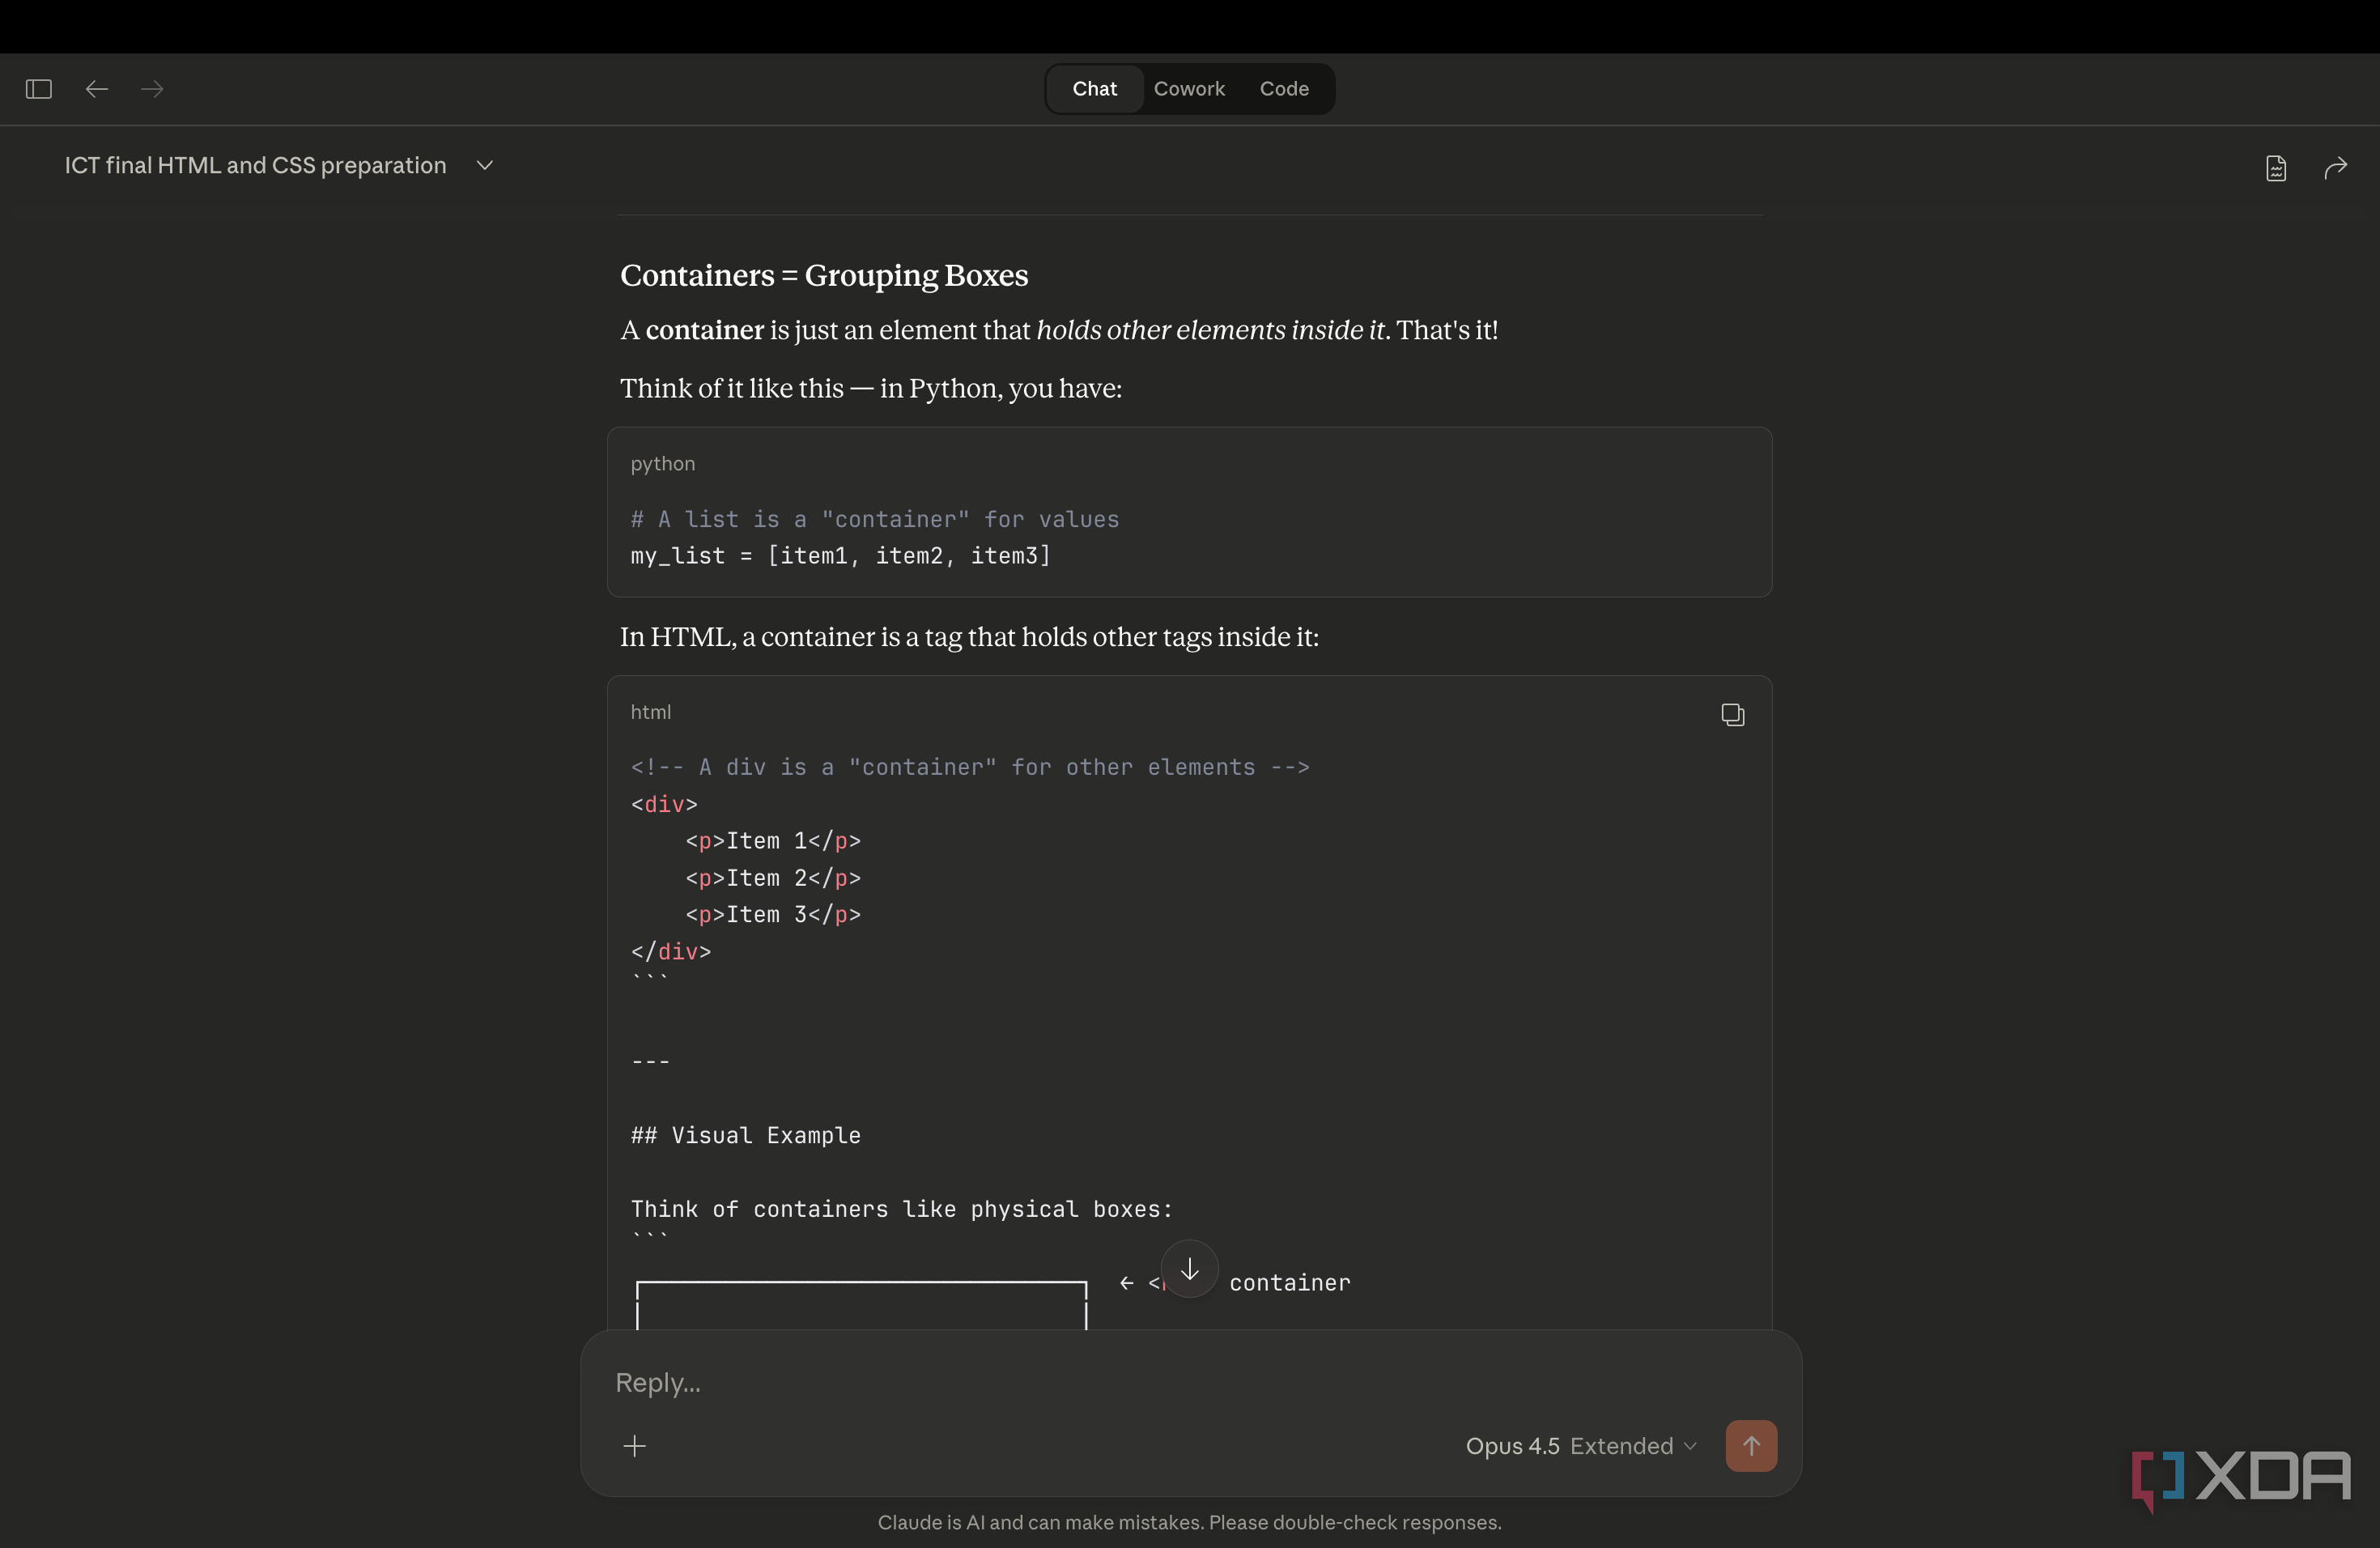This screenshot has height=1548, width=2380.
Task: Go forward with the right arrow
Action: pos(152,89)
